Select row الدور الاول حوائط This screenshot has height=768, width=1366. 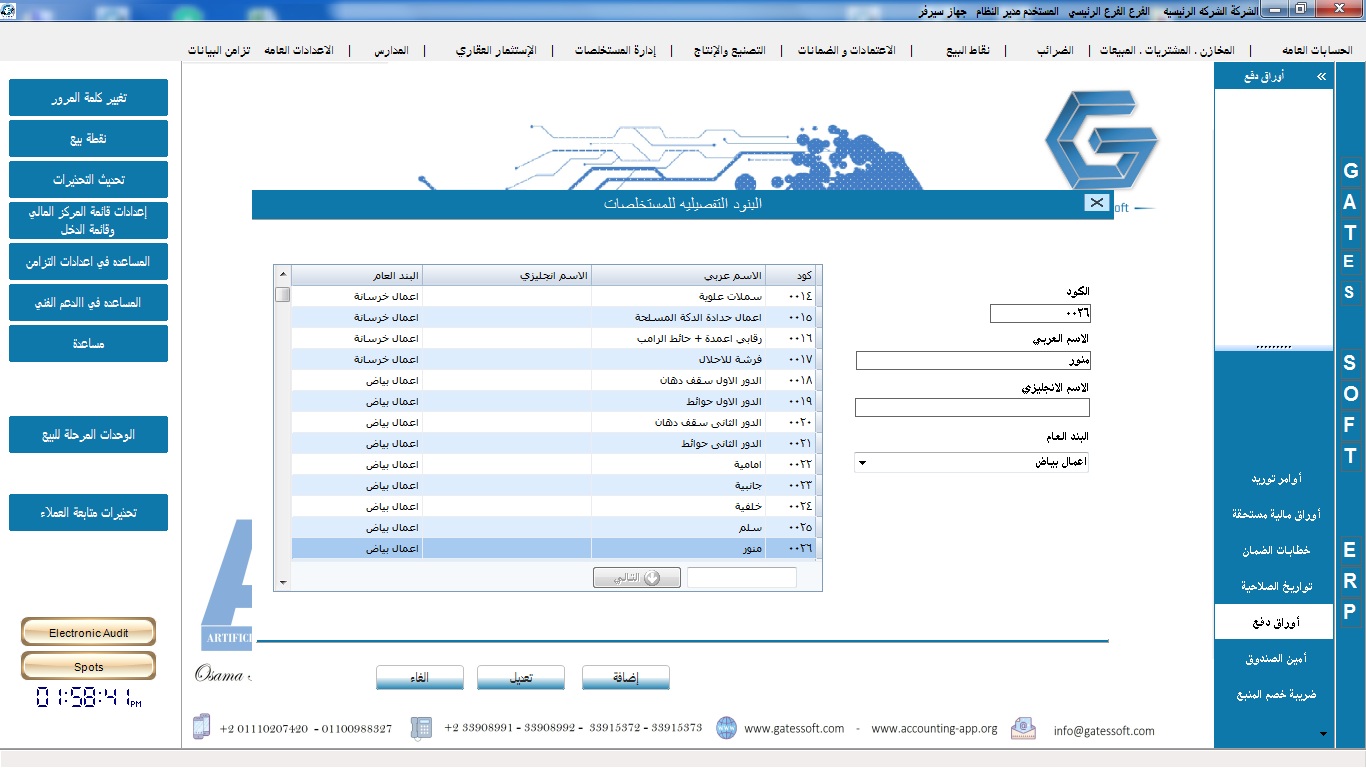pyautogui.click(x=554, y=401)
